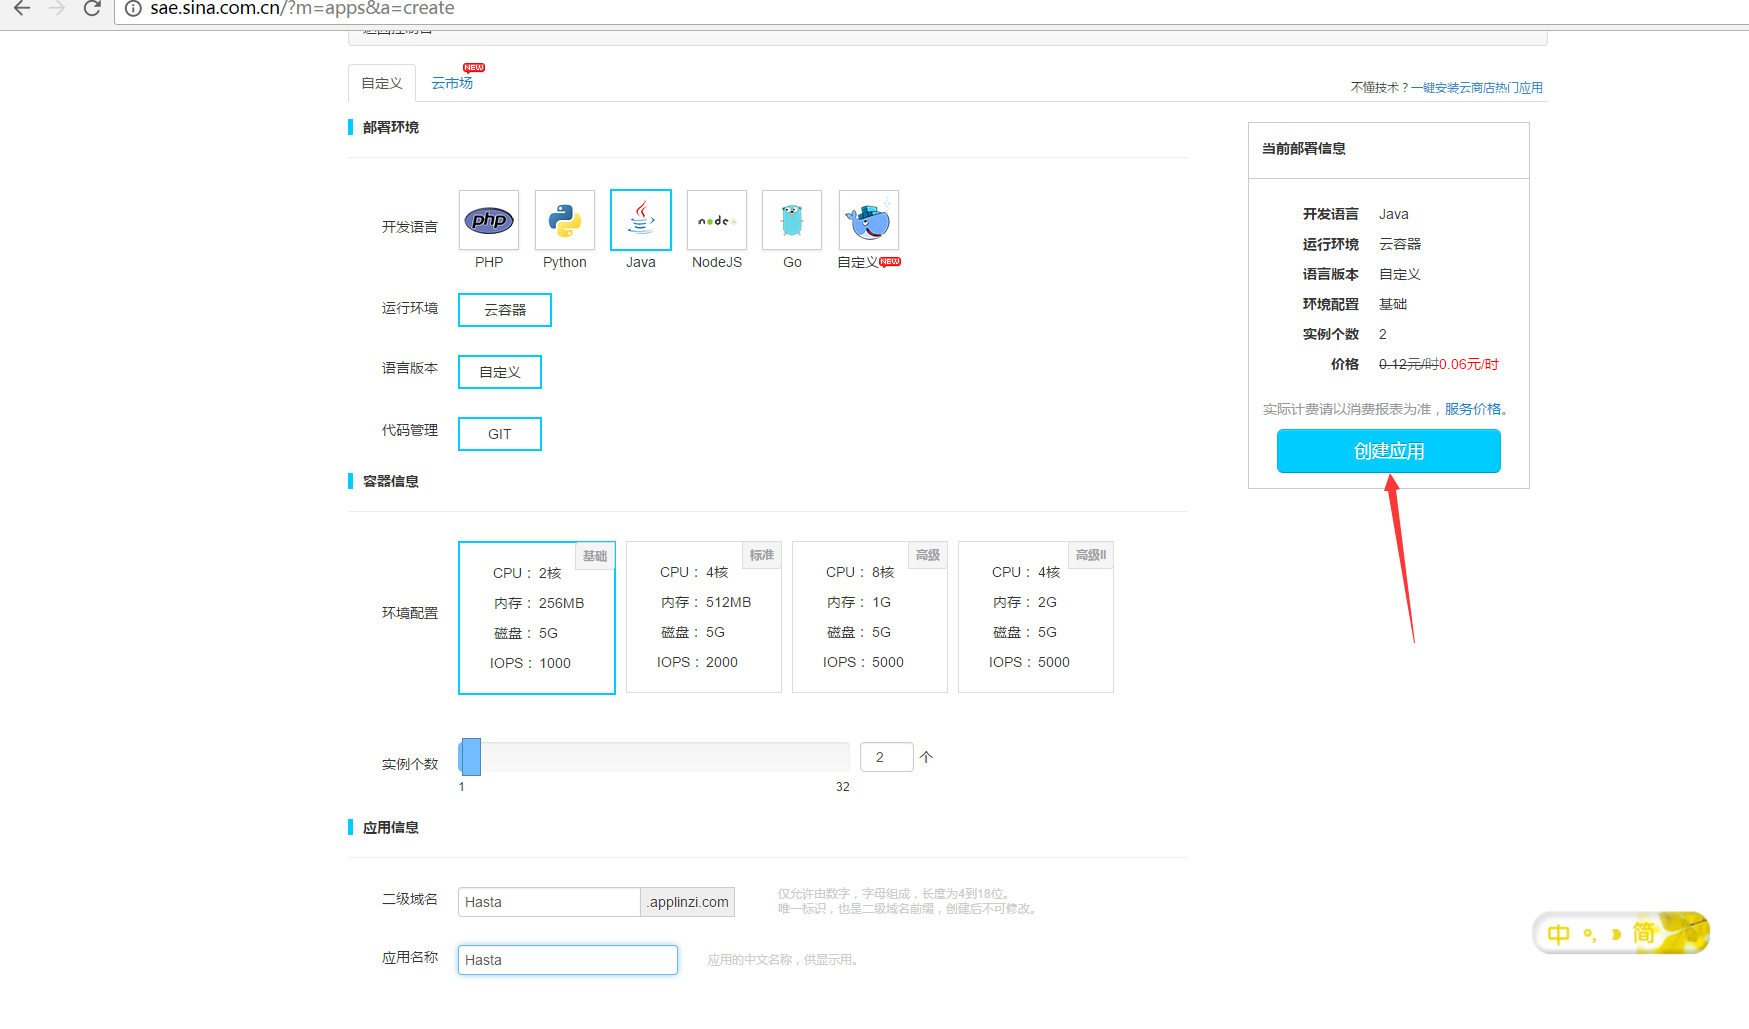
Task: Click the 二级域名 input containing Hasta
Action: (x=549, y=902)
